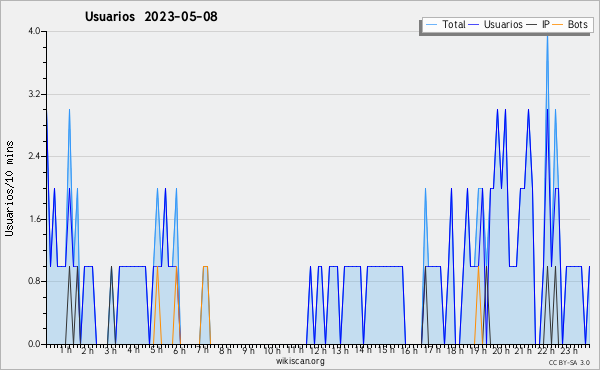Click the wikiscan.org label below the chart

300,361
